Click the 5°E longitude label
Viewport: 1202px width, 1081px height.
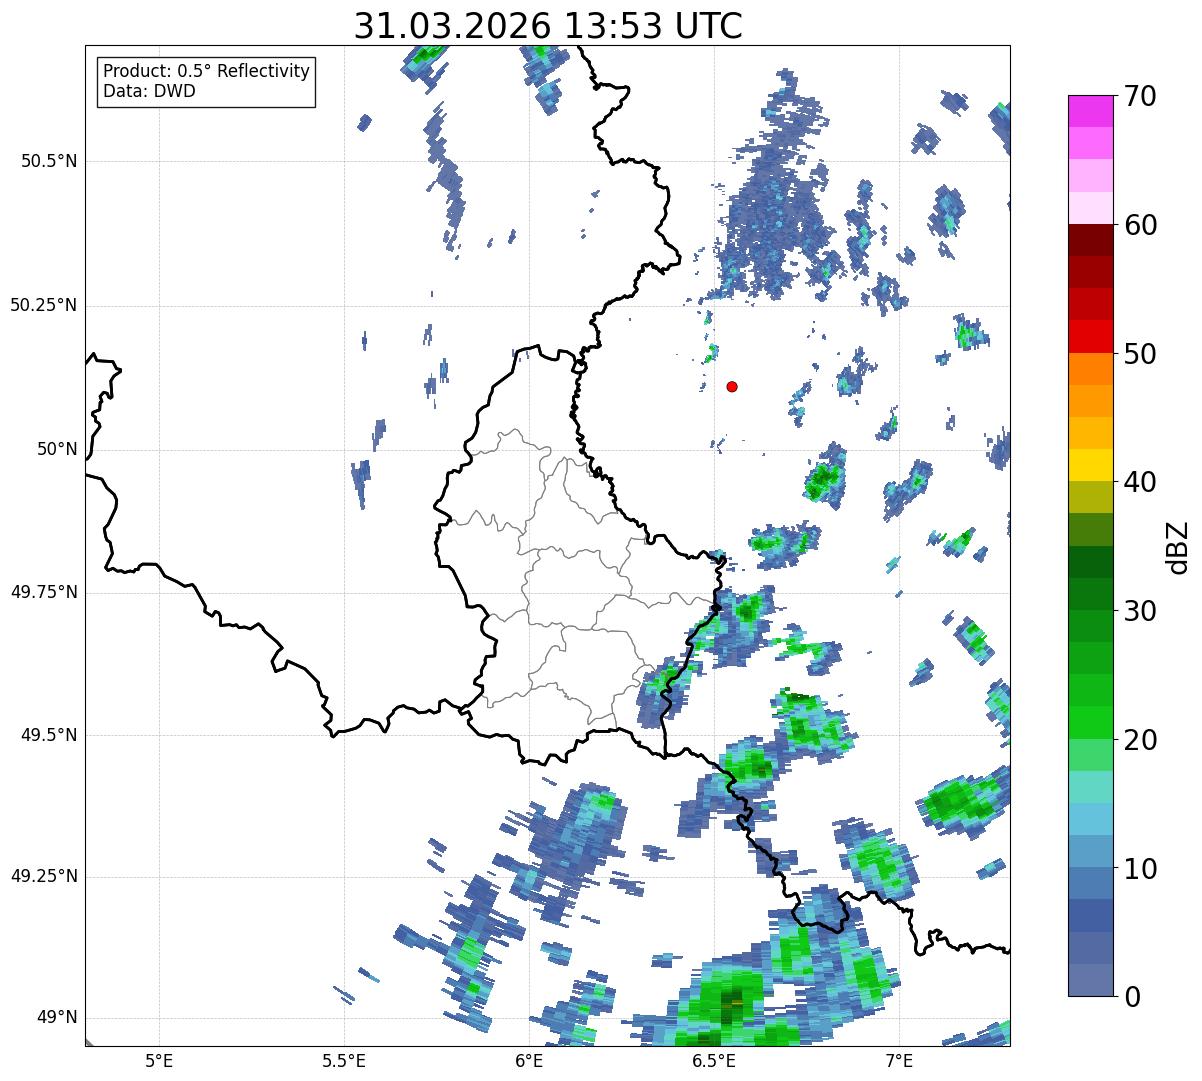[x=159, y=1060]
